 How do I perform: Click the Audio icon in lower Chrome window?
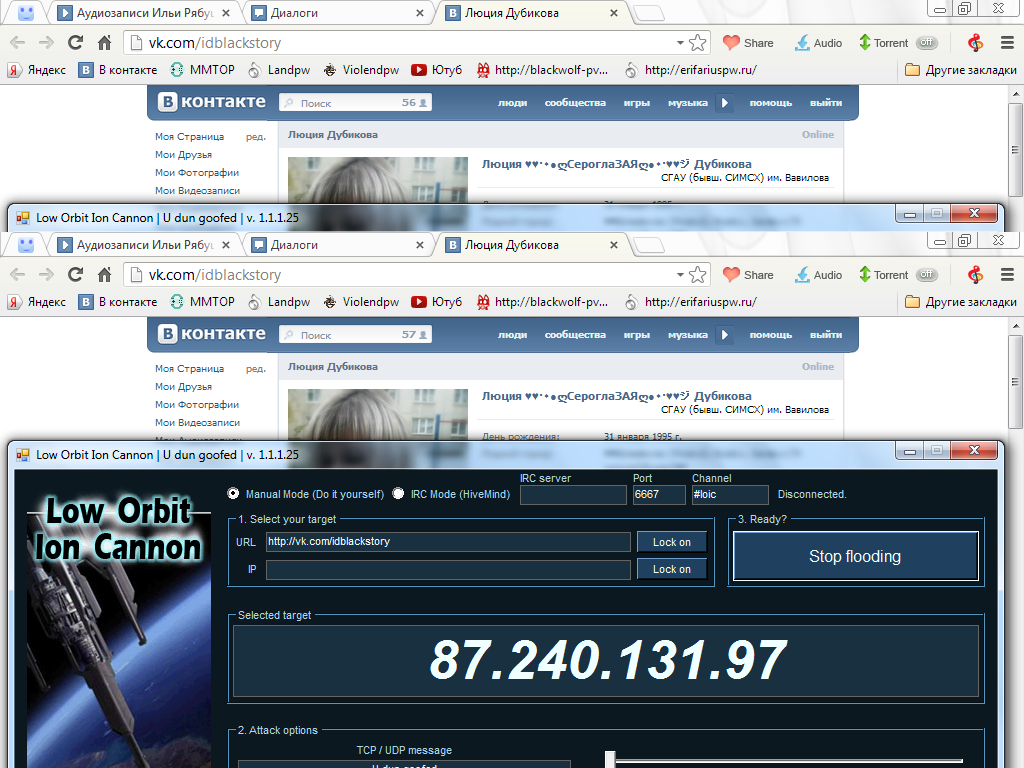(x=802, y=275)
